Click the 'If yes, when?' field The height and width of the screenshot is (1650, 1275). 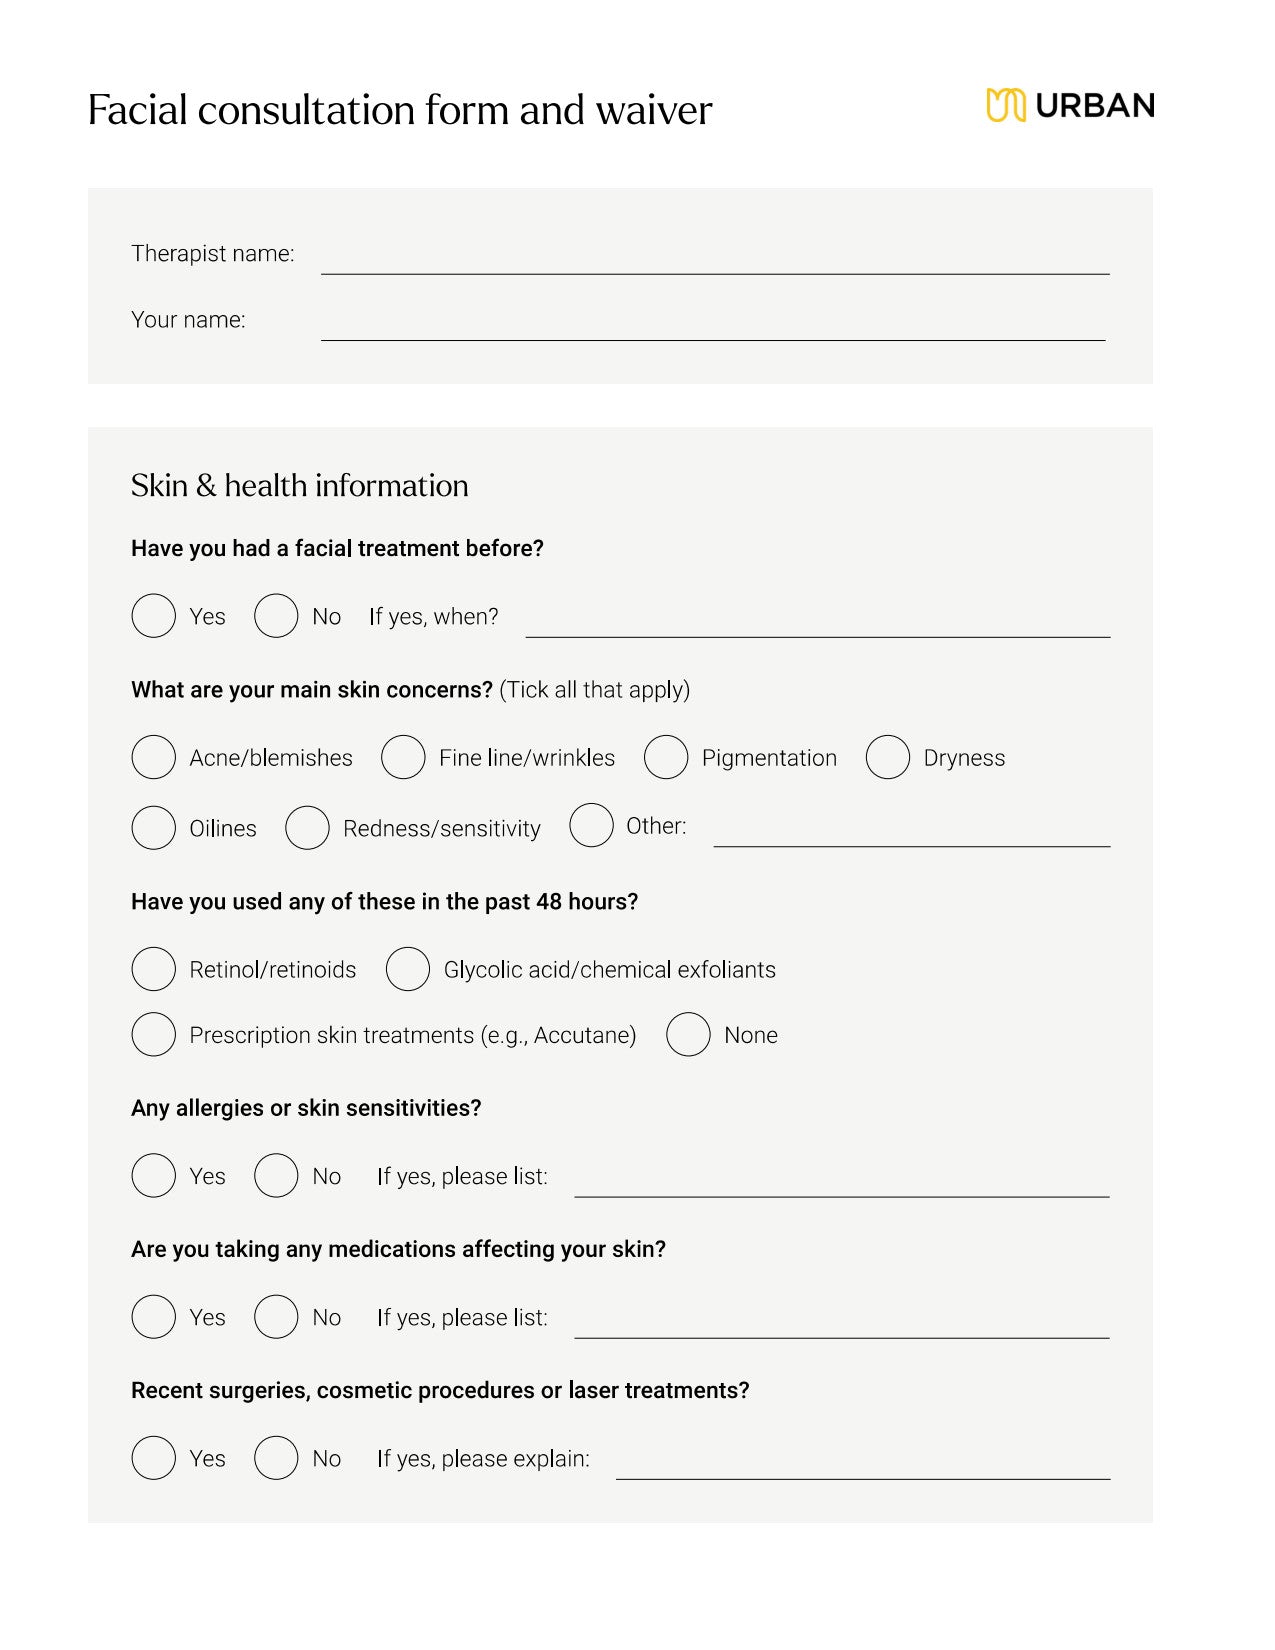(x=817, y=621)
